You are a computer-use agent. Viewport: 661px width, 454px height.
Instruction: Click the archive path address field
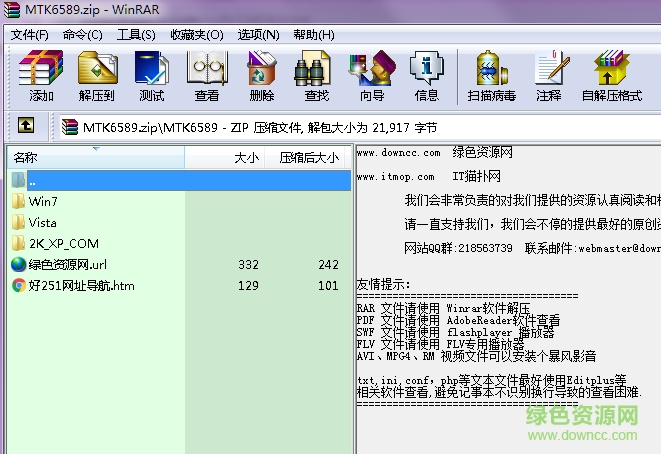click(359, 127)
